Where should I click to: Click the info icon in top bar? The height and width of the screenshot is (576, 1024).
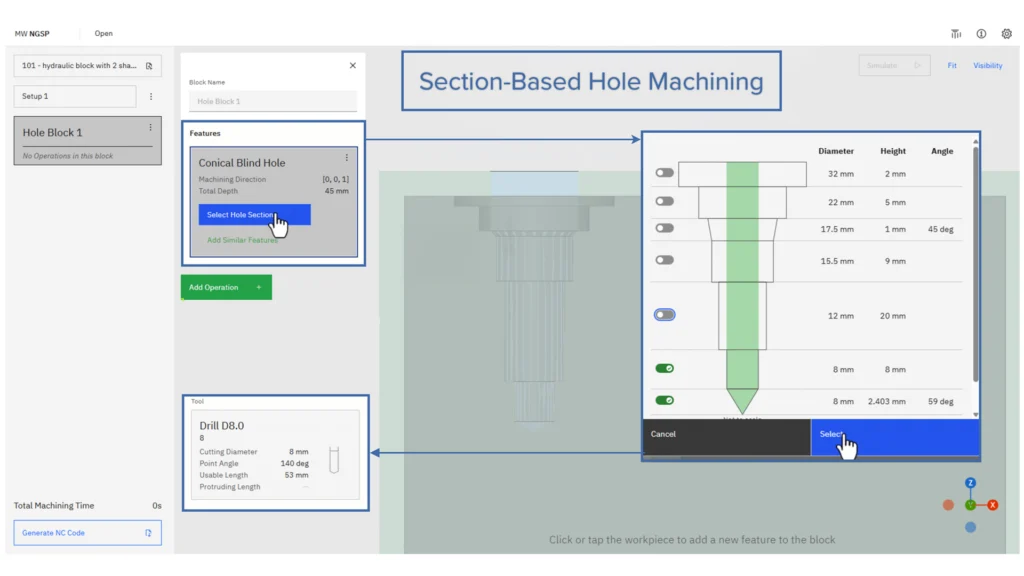tap(981, 34)
